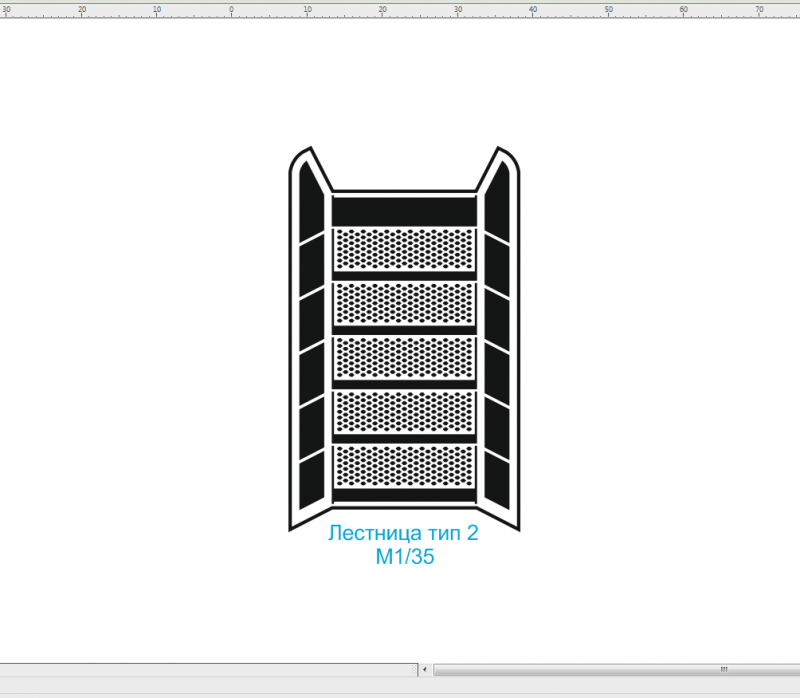This screenshot has width=800, height=698.
Task: Click the page tabs splitter grip
Action: click(414, 669)
